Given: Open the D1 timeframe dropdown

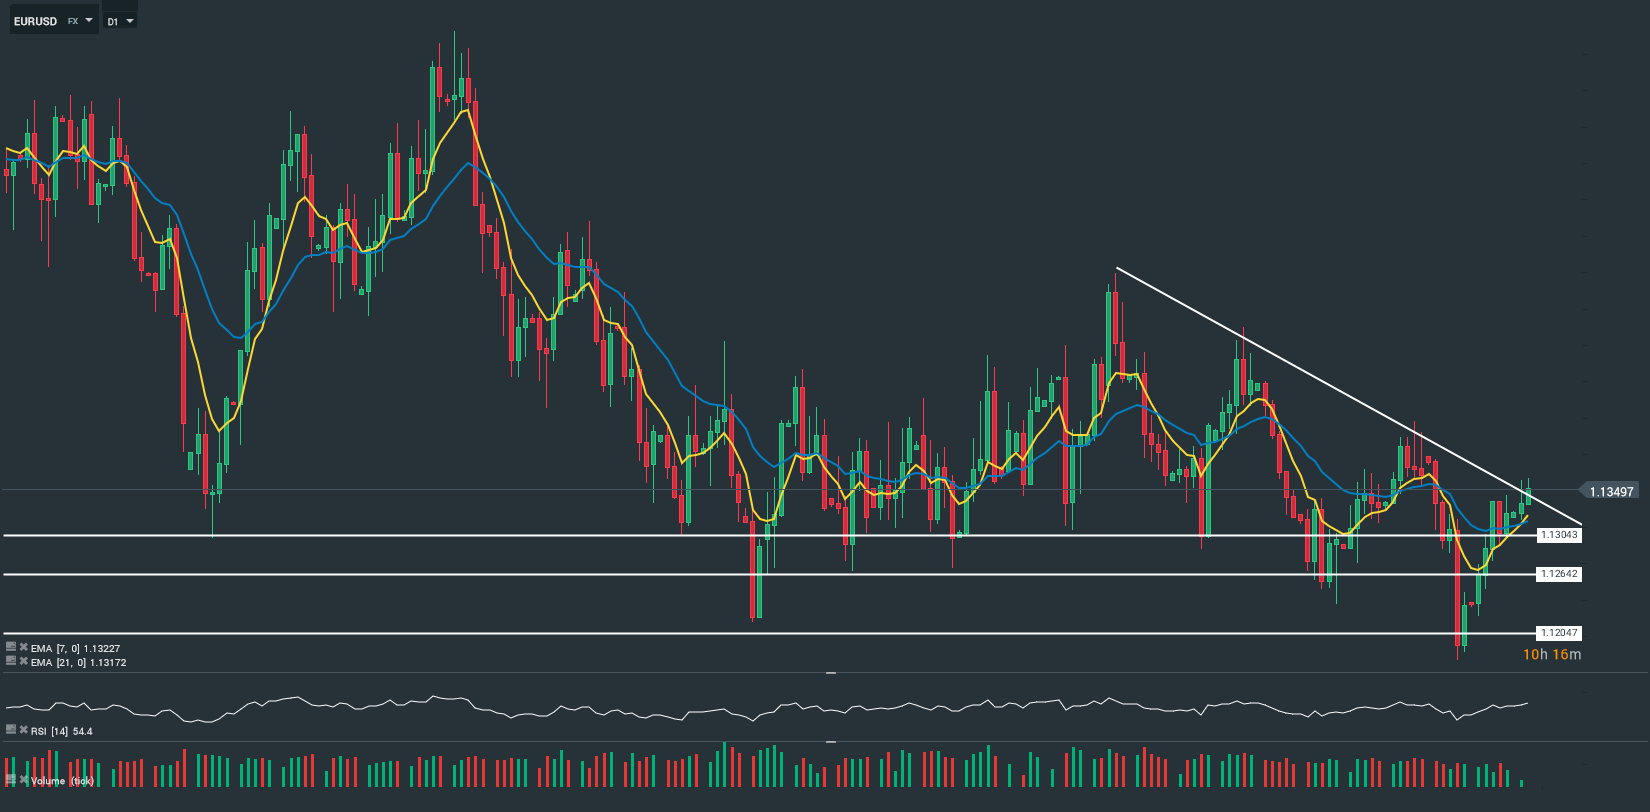Looking at the screenshot, I should (129, 21).
